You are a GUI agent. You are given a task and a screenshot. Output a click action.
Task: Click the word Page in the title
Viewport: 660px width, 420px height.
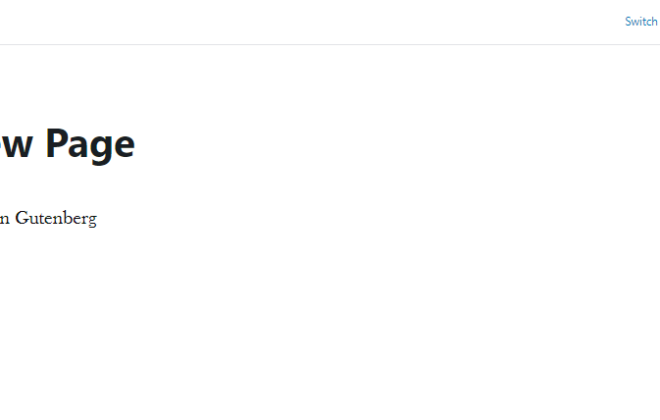pyautogui.click(x=90, y=144)
